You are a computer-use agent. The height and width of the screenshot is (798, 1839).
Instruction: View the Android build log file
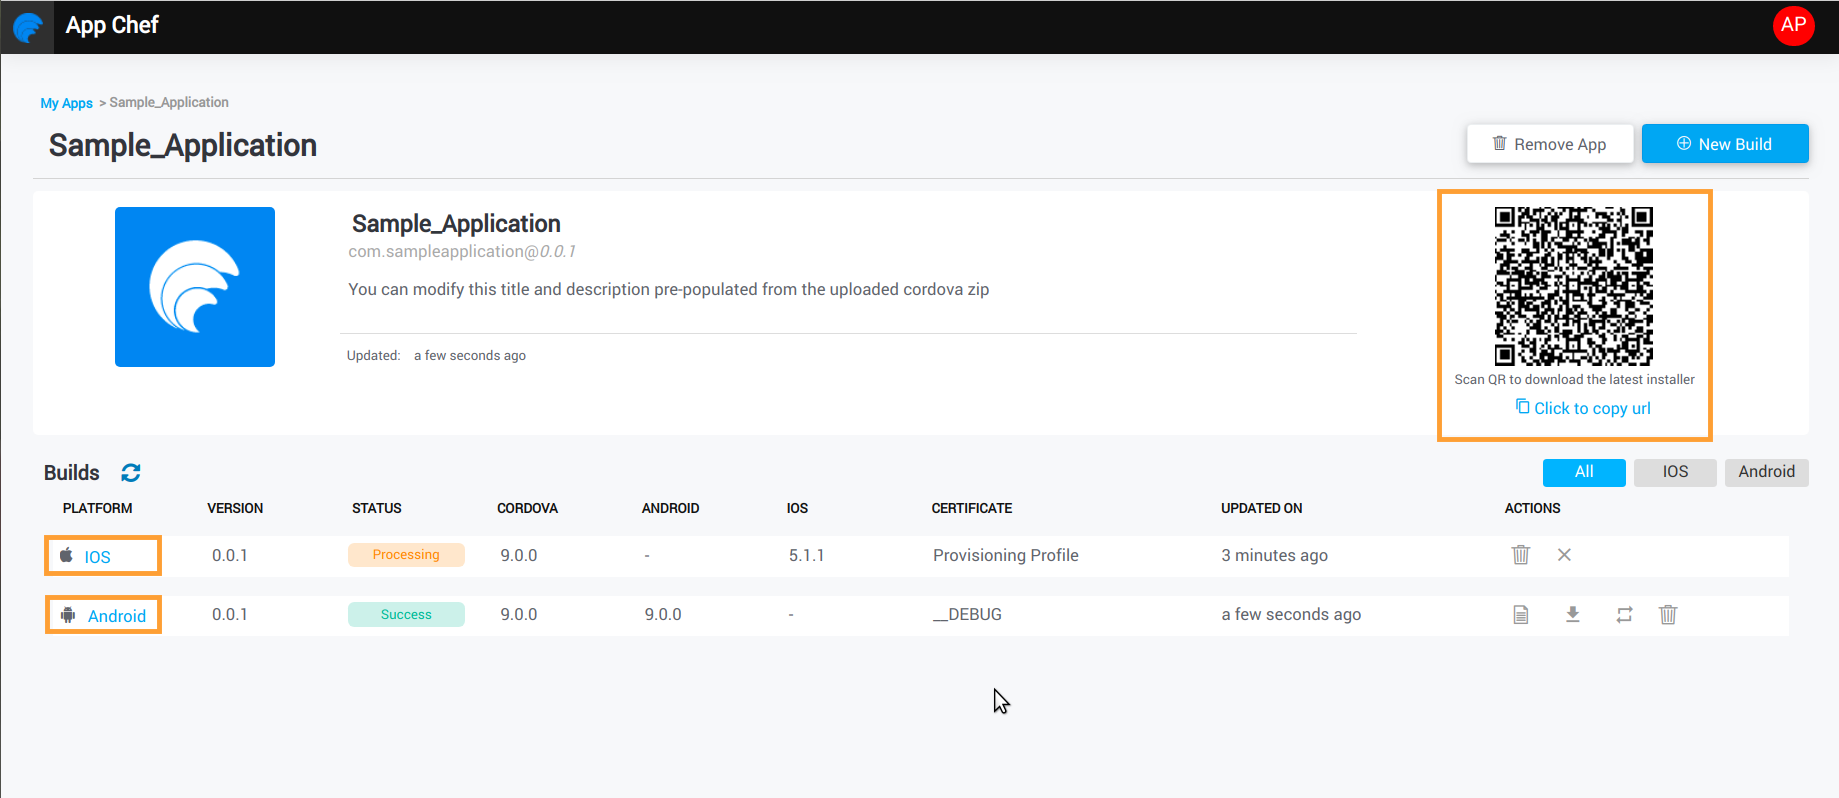coord(1520,614)
